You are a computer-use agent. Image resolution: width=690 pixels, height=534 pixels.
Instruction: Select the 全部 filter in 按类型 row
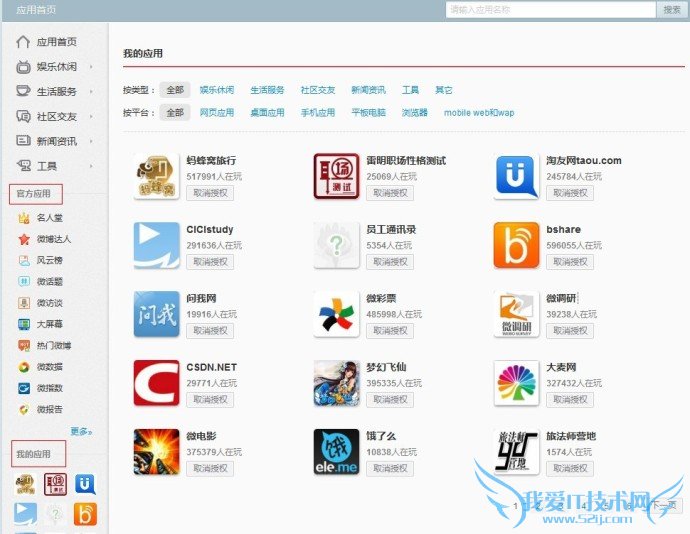point(175,90)
